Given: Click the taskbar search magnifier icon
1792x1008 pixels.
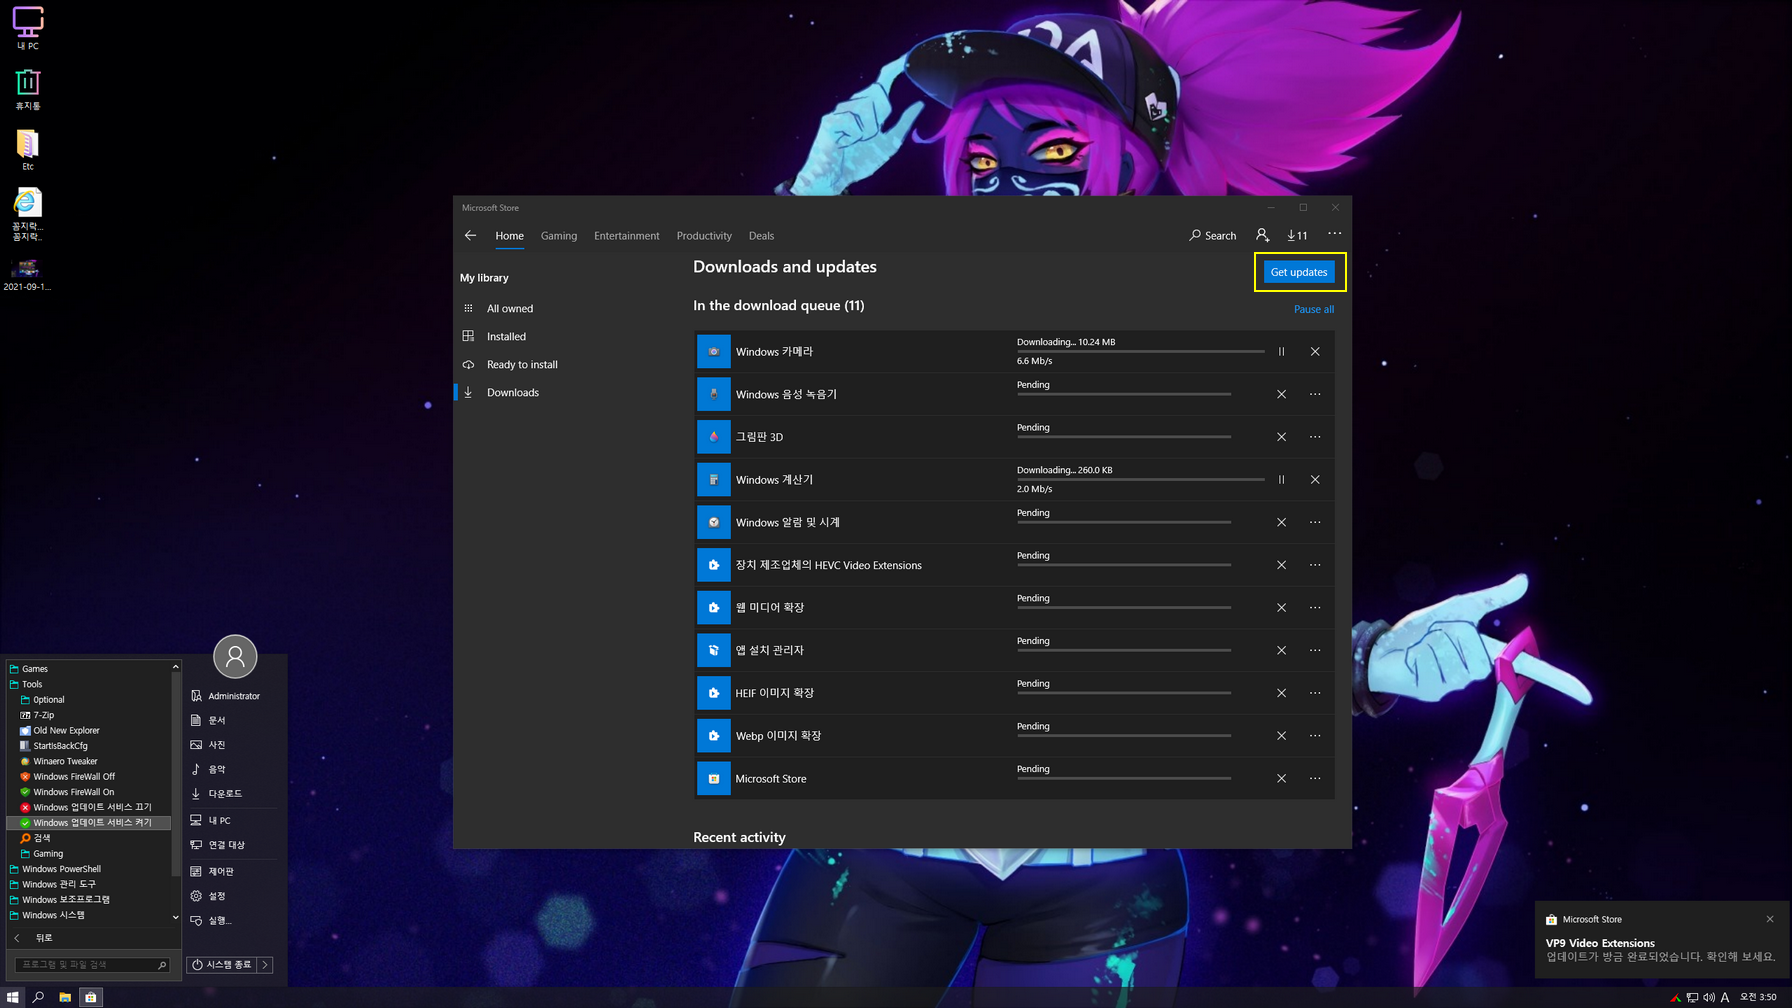Looking at the screenshot, I should [x=38, y=997].
